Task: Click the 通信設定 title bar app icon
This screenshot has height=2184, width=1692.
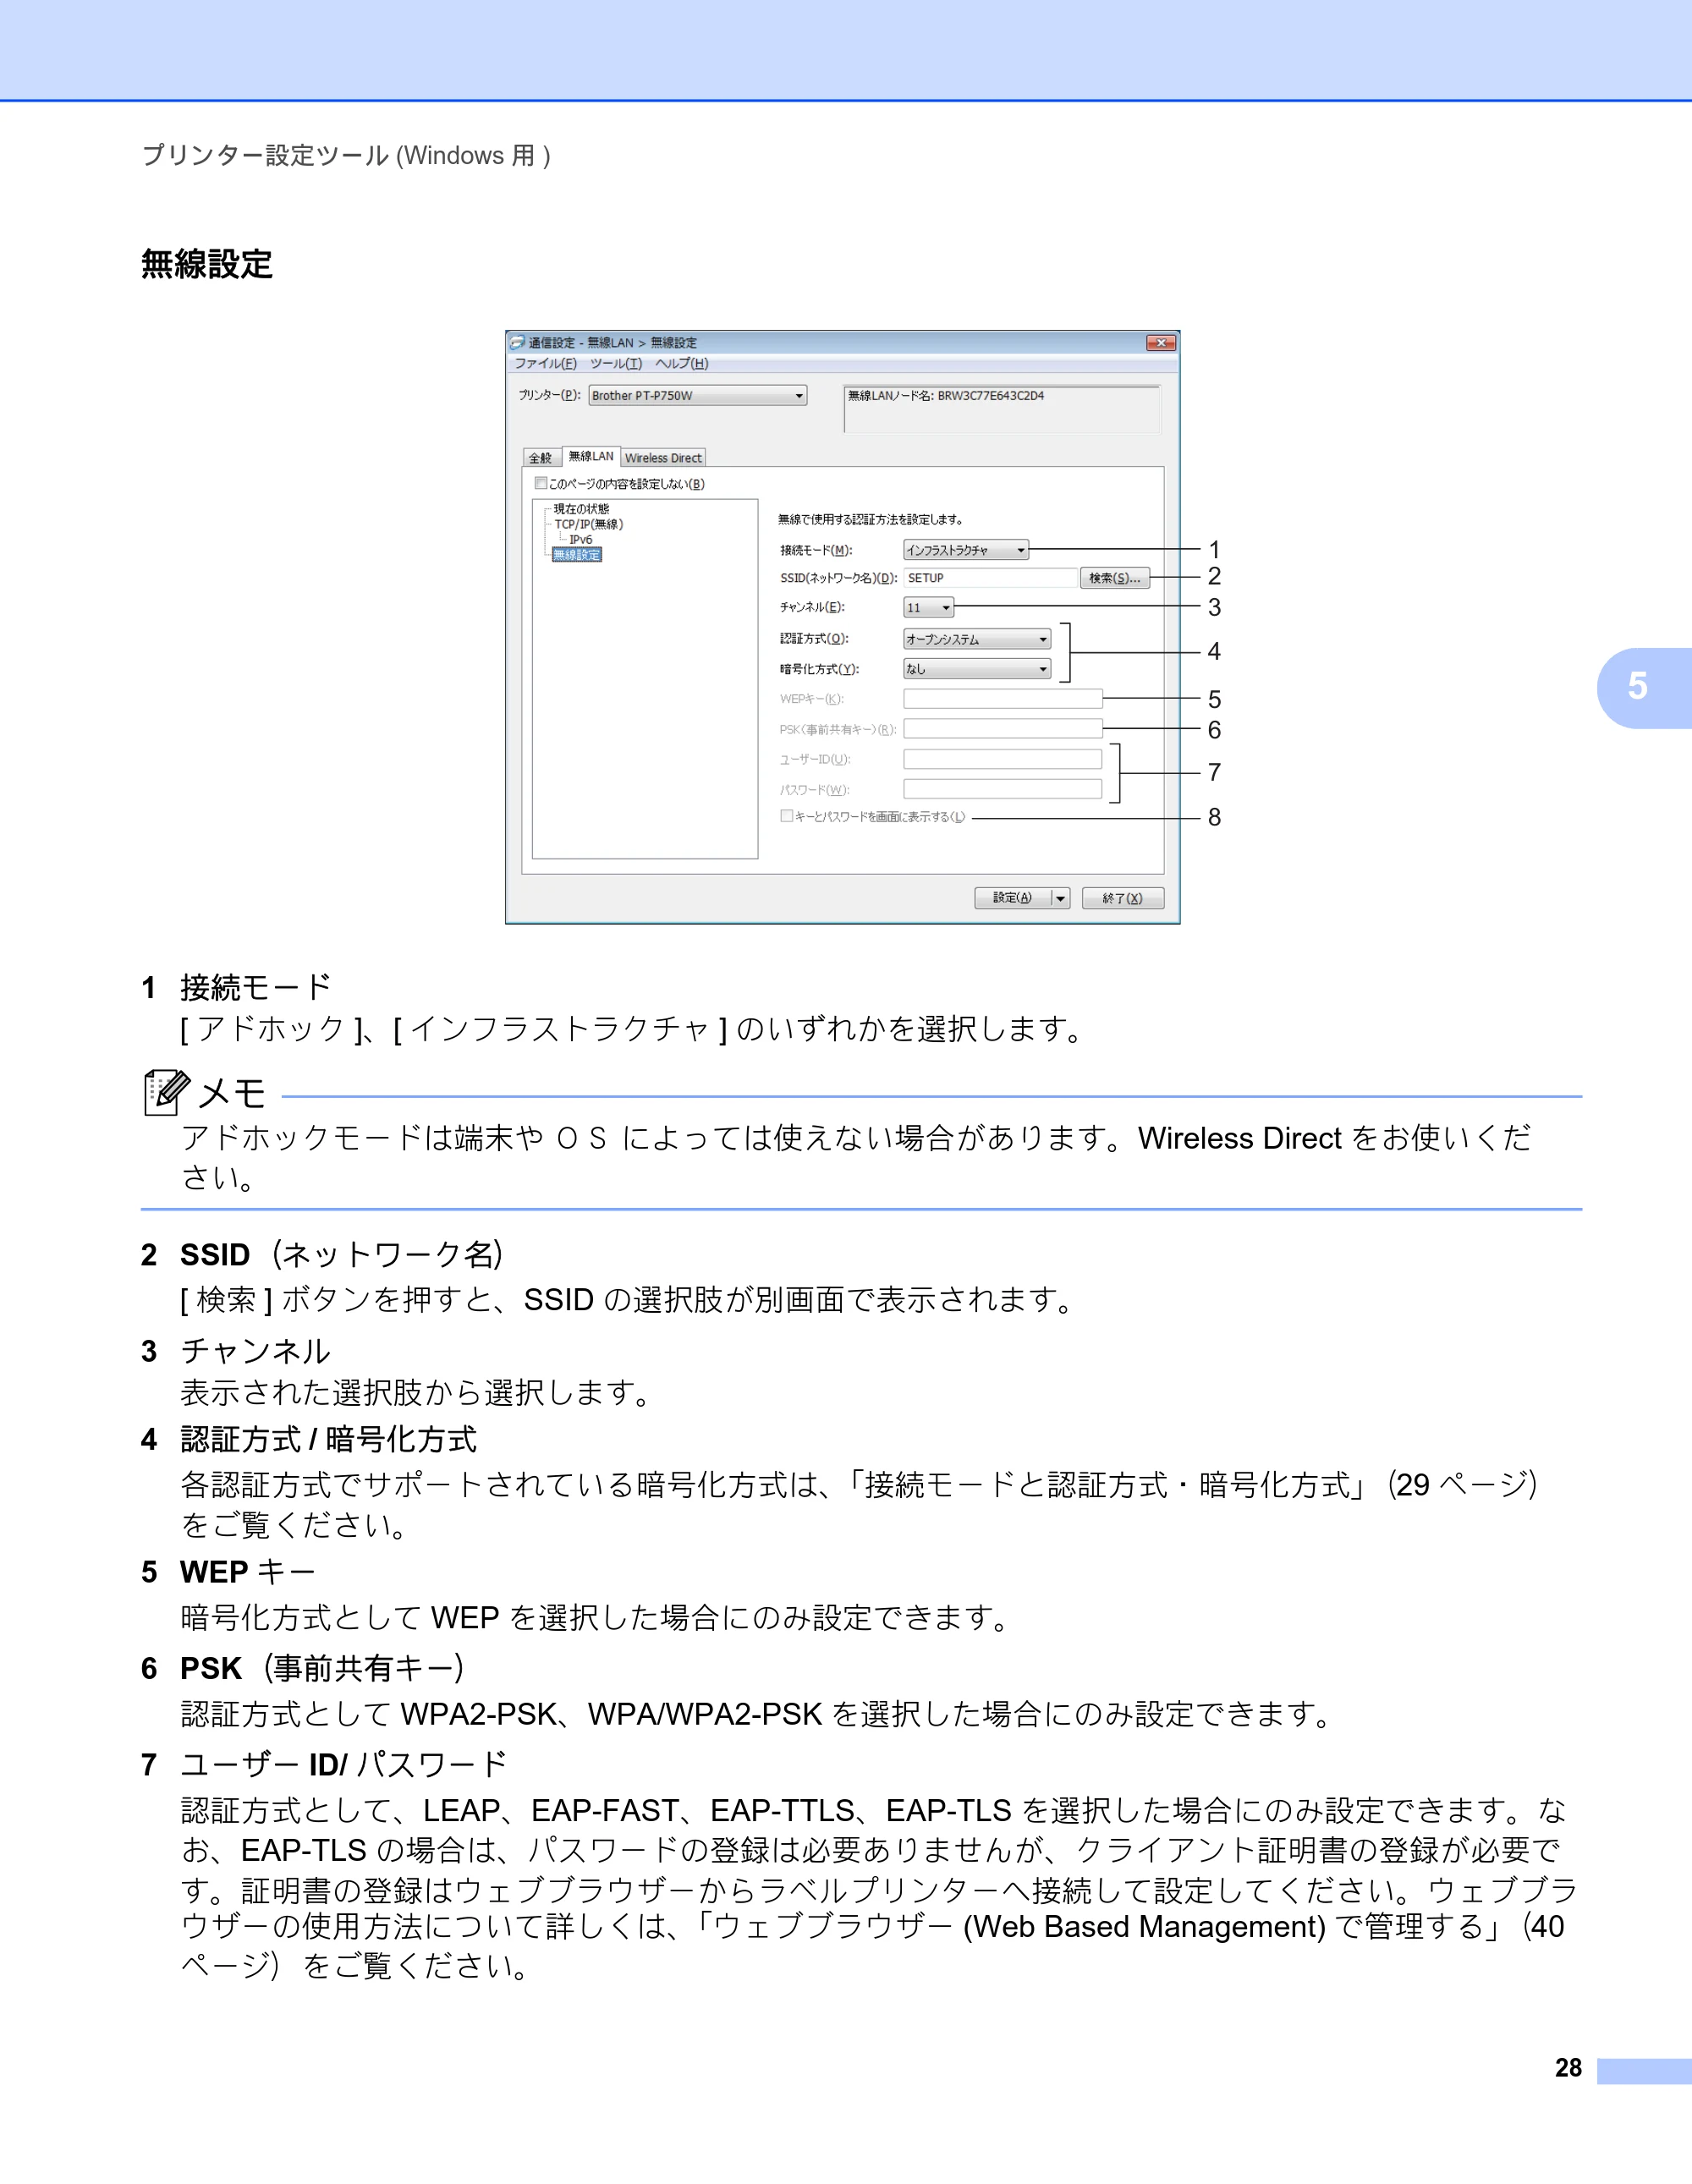Action: click(x=517, y=342)
